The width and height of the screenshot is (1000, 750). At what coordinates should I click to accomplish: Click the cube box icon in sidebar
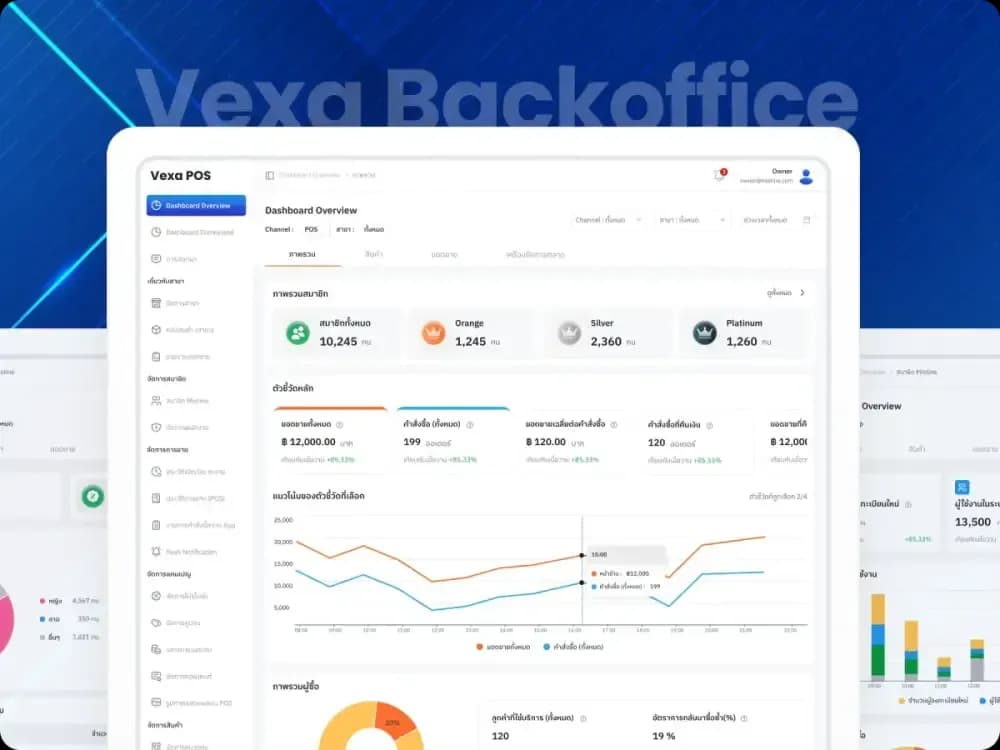[156, 330]
